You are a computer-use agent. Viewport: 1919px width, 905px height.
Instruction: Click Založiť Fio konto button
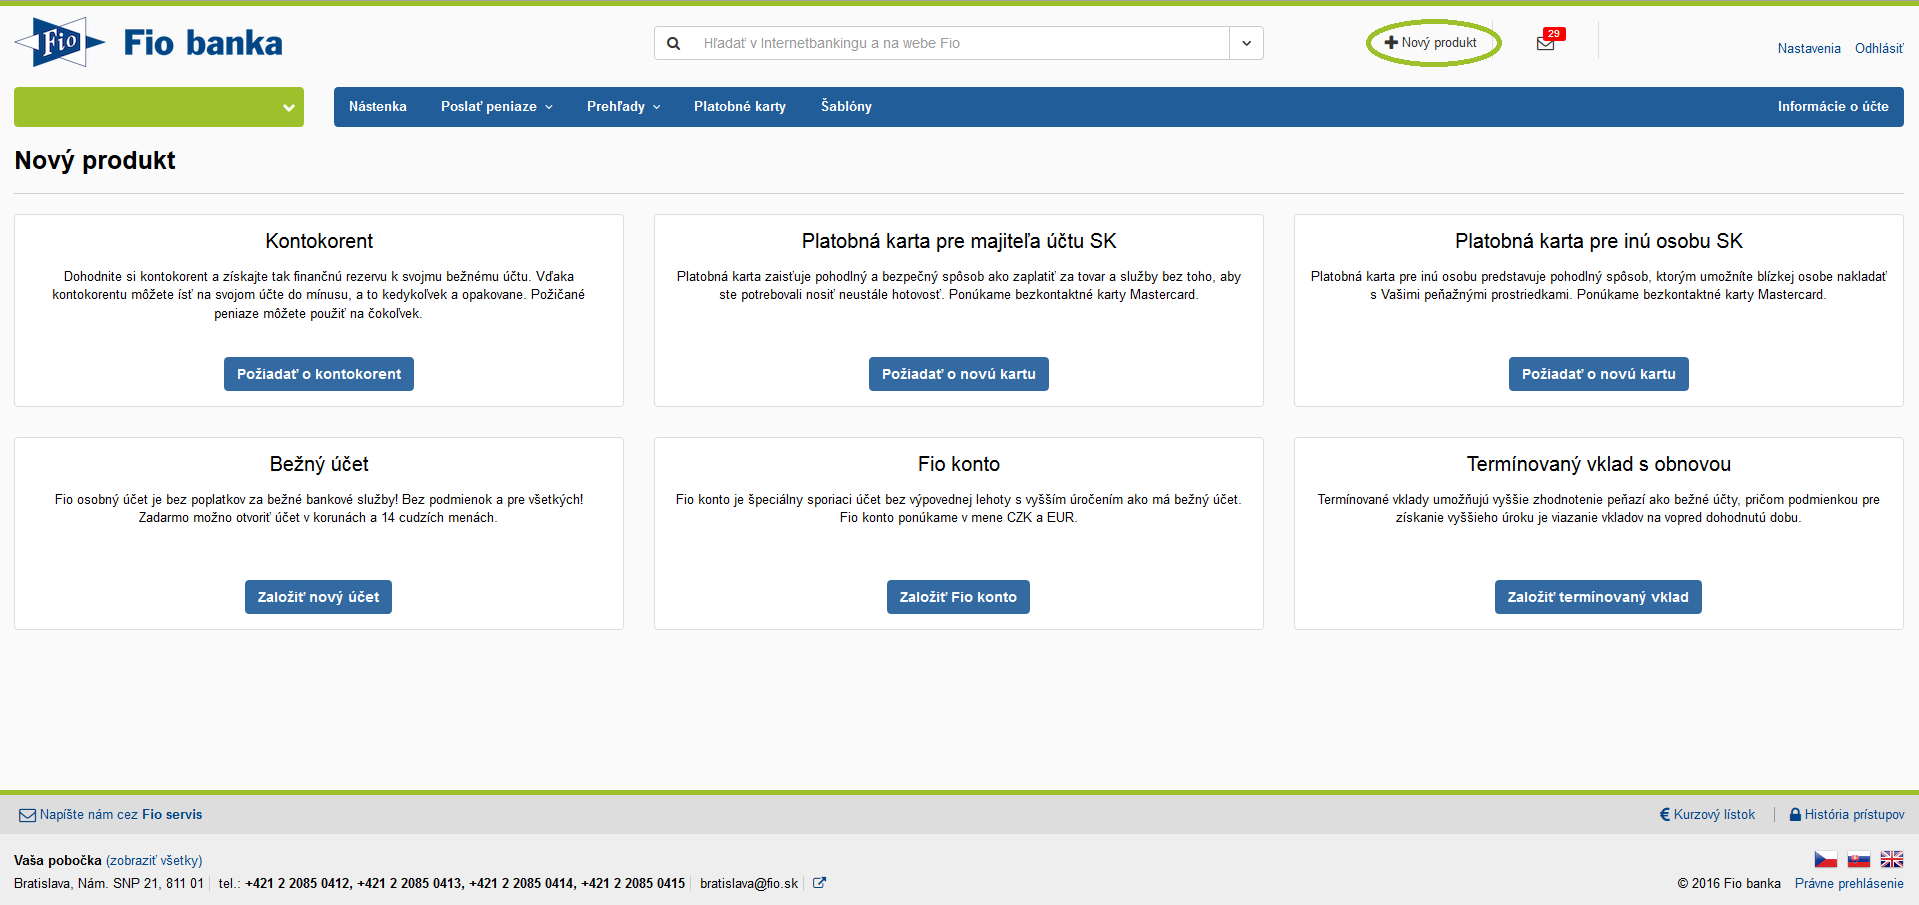coord(958,597)
